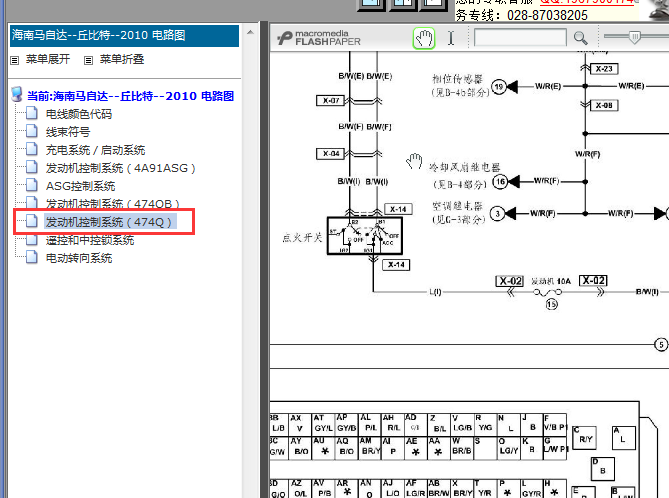Click the L(I) wire label
The height and width of the screenshot is (498, 669).
pos(435,292)
